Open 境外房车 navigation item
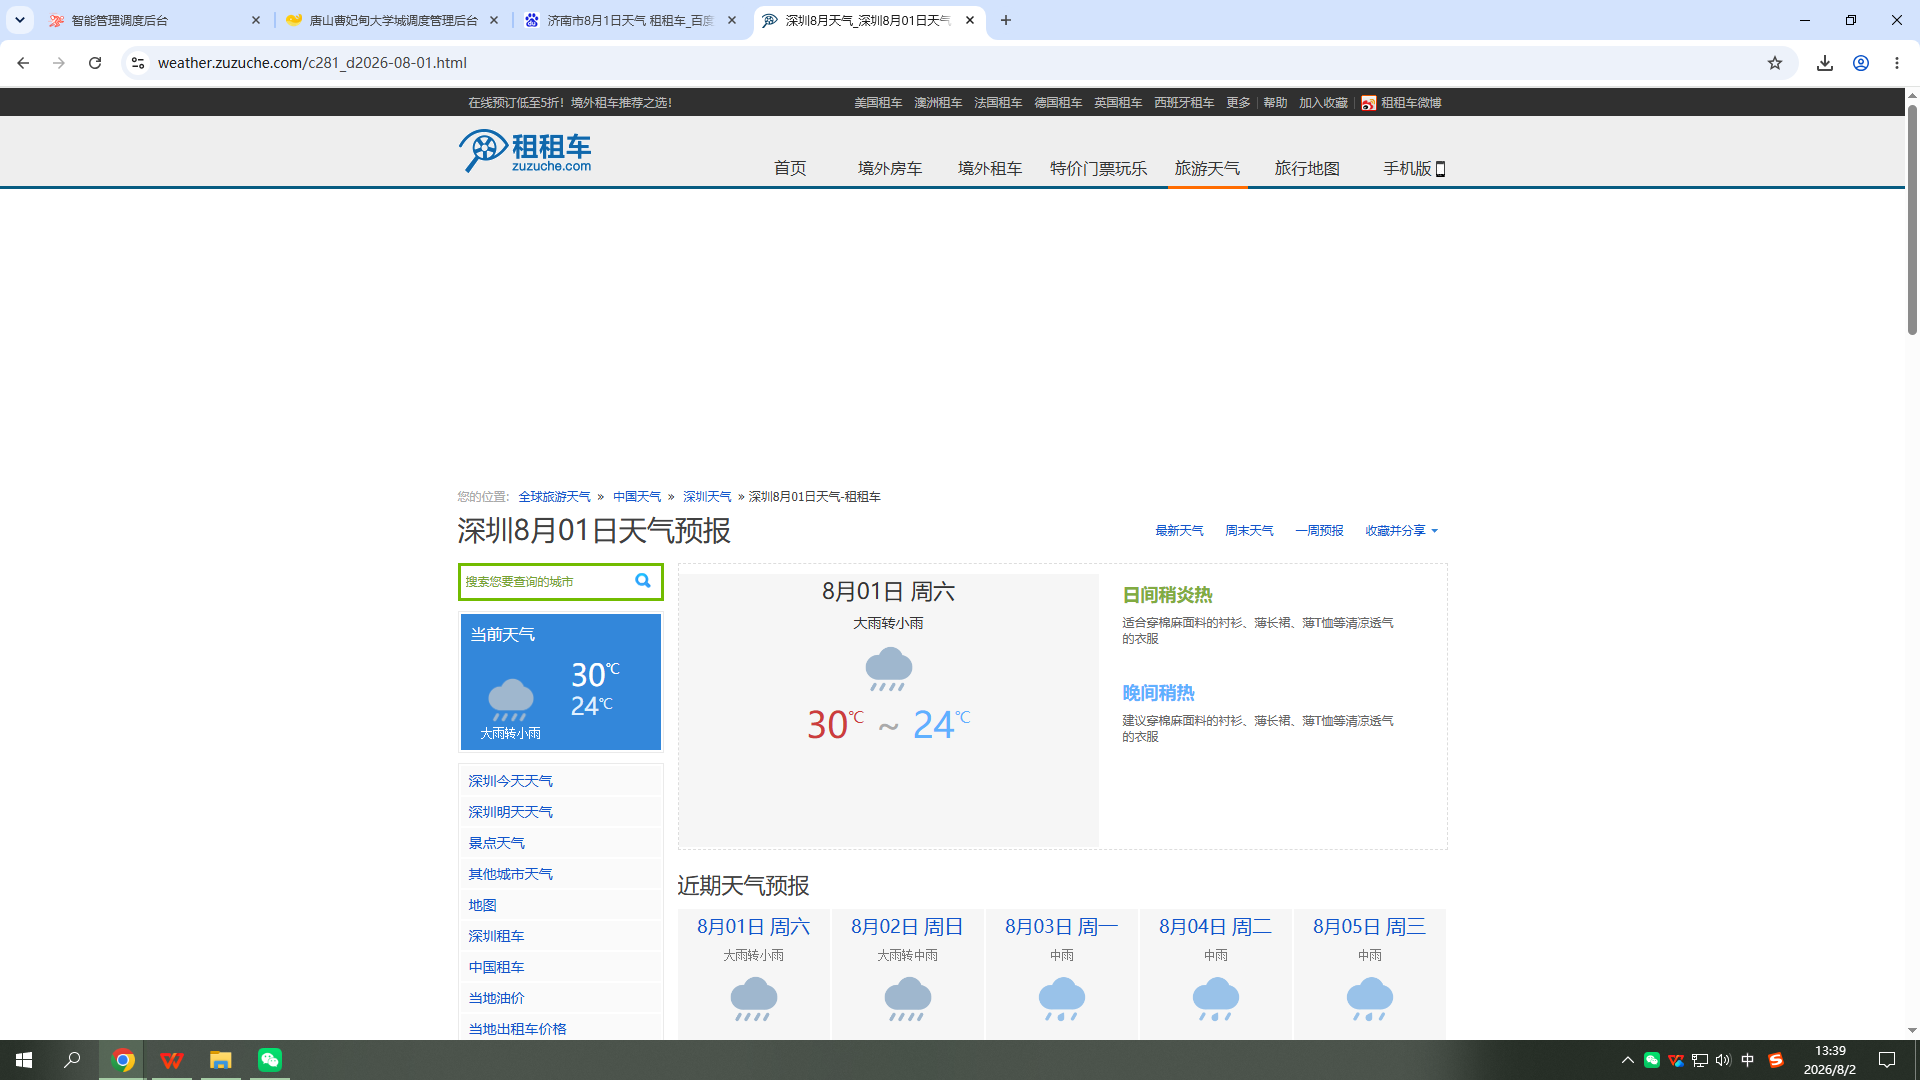This screenshot has height=1080, width=1920. coord(890,169)
